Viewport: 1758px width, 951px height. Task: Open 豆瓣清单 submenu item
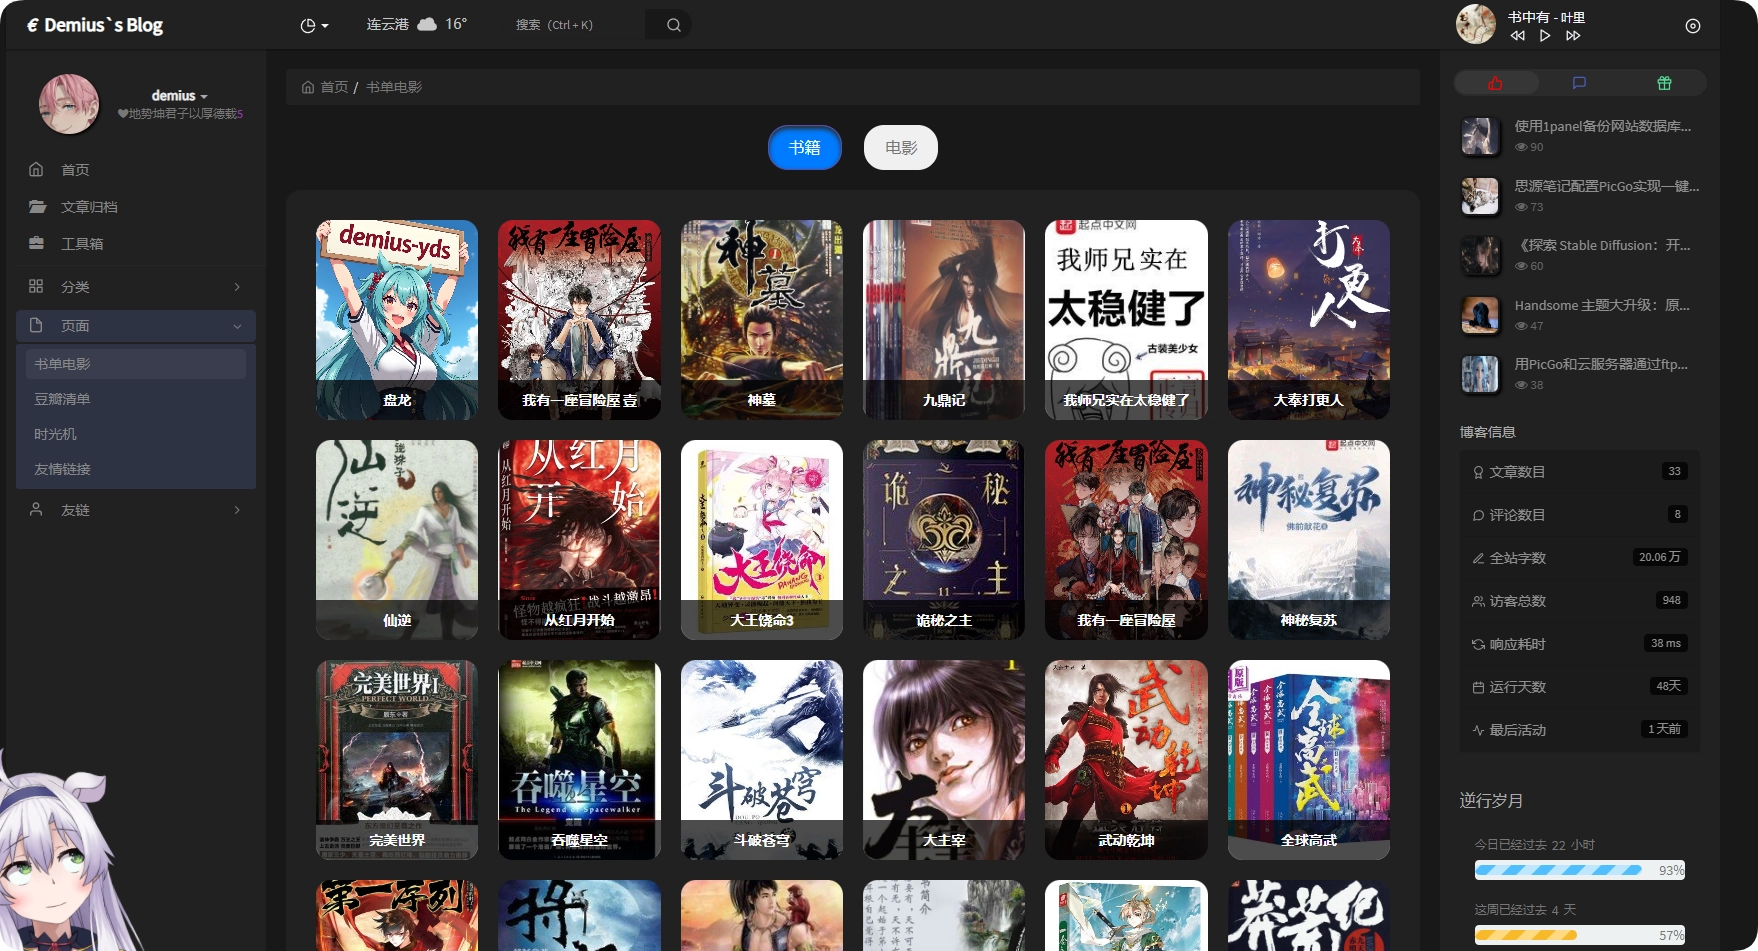[x=62, y=399]
